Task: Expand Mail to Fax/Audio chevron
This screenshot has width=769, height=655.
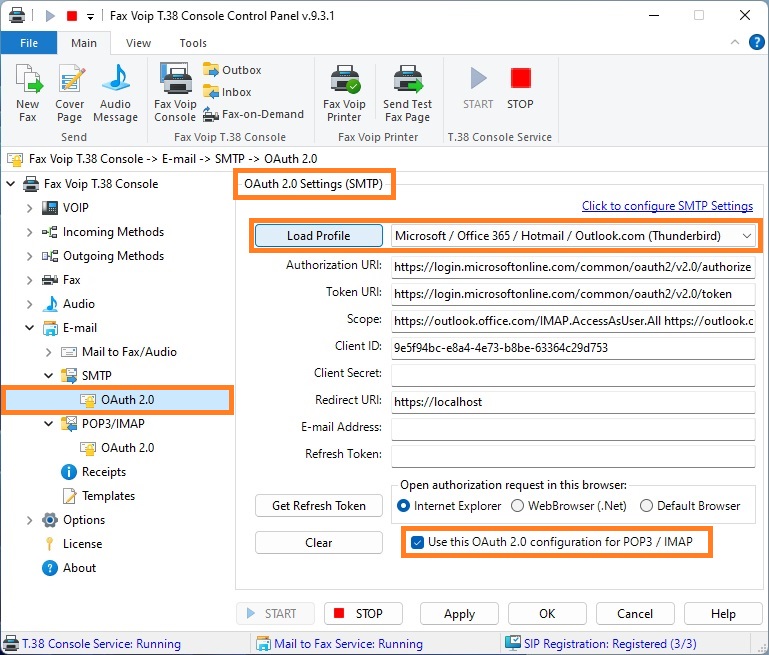Action: point(48,352)
